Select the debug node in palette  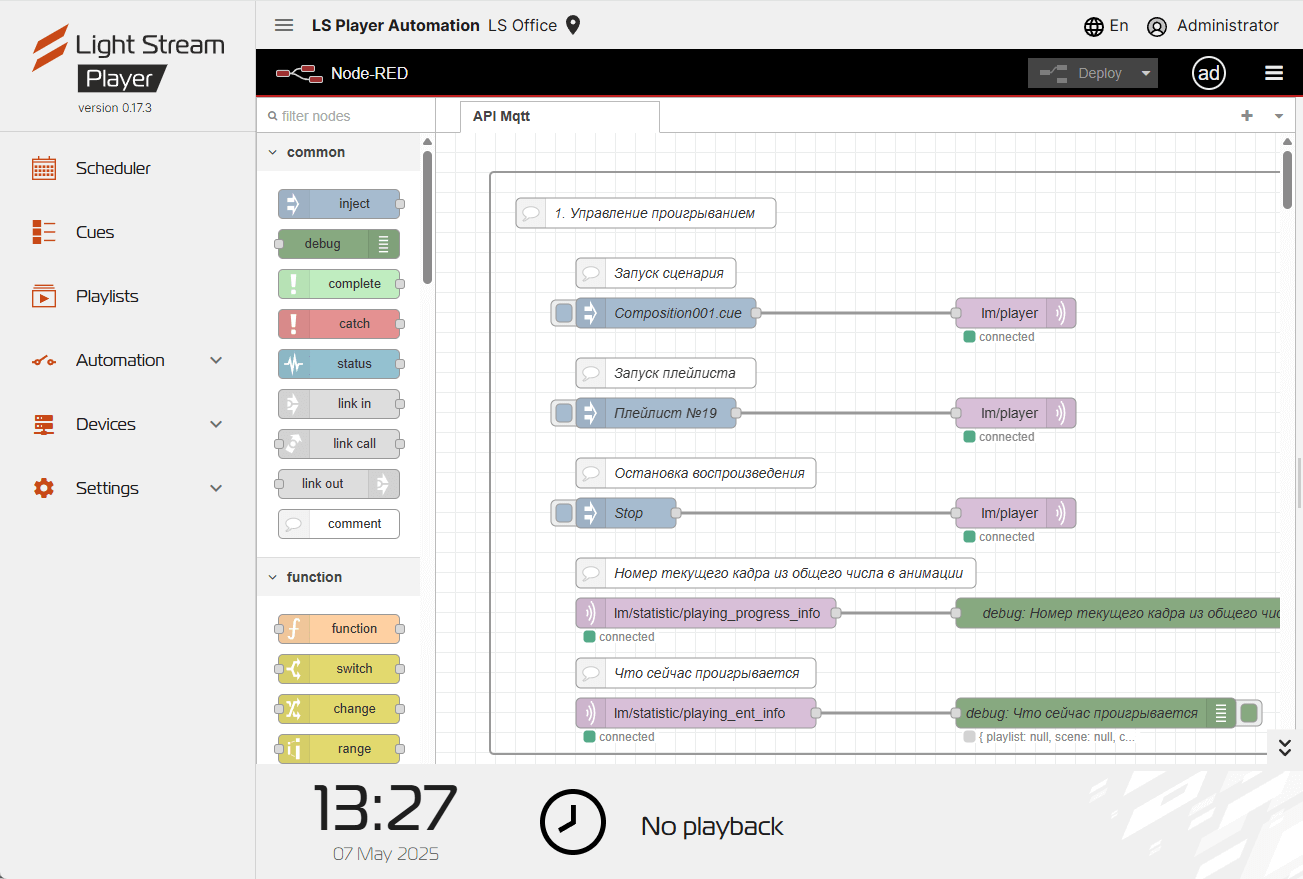[339, 244]
